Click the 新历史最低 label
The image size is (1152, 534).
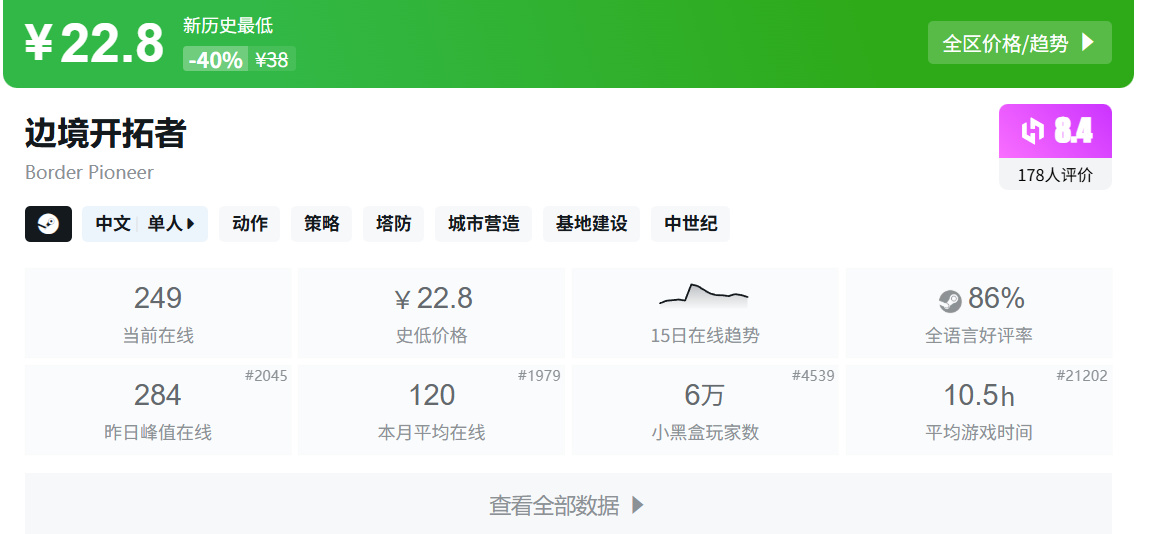point(228,26)
